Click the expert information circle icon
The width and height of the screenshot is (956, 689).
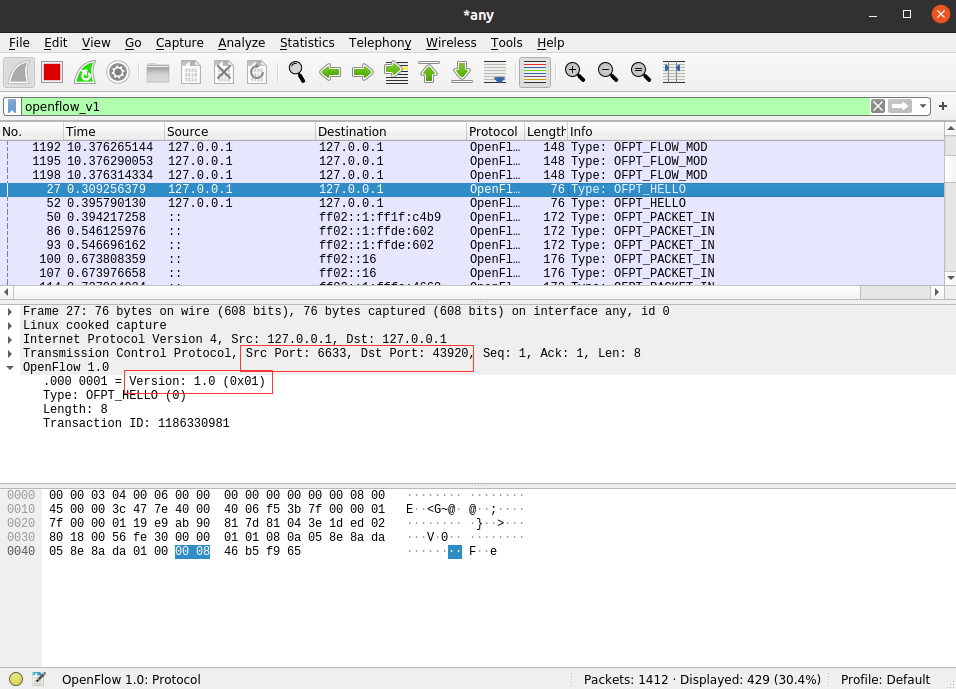point(16,679)
